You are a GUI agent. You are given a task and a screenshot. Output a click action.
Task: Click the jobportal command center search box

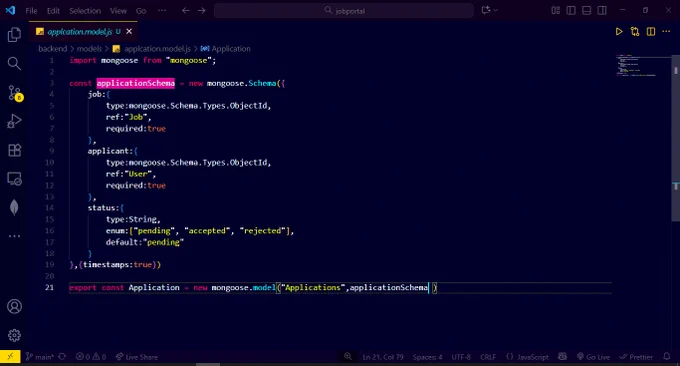[x=344, y=10]
